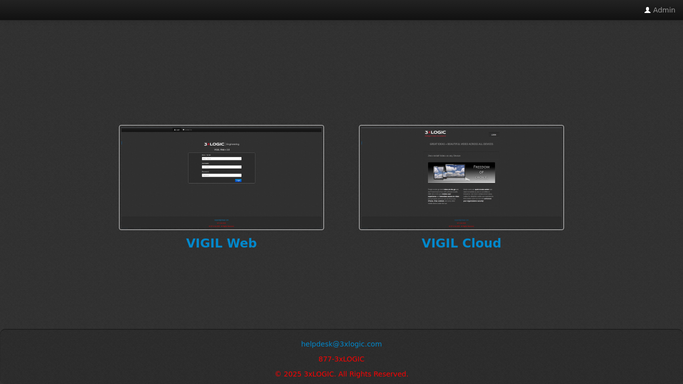Click the email link inside the VIGIL Web preview footer
Image resolution: width=683 pixels, height=384 pixels.
click(x=221, y=220)
